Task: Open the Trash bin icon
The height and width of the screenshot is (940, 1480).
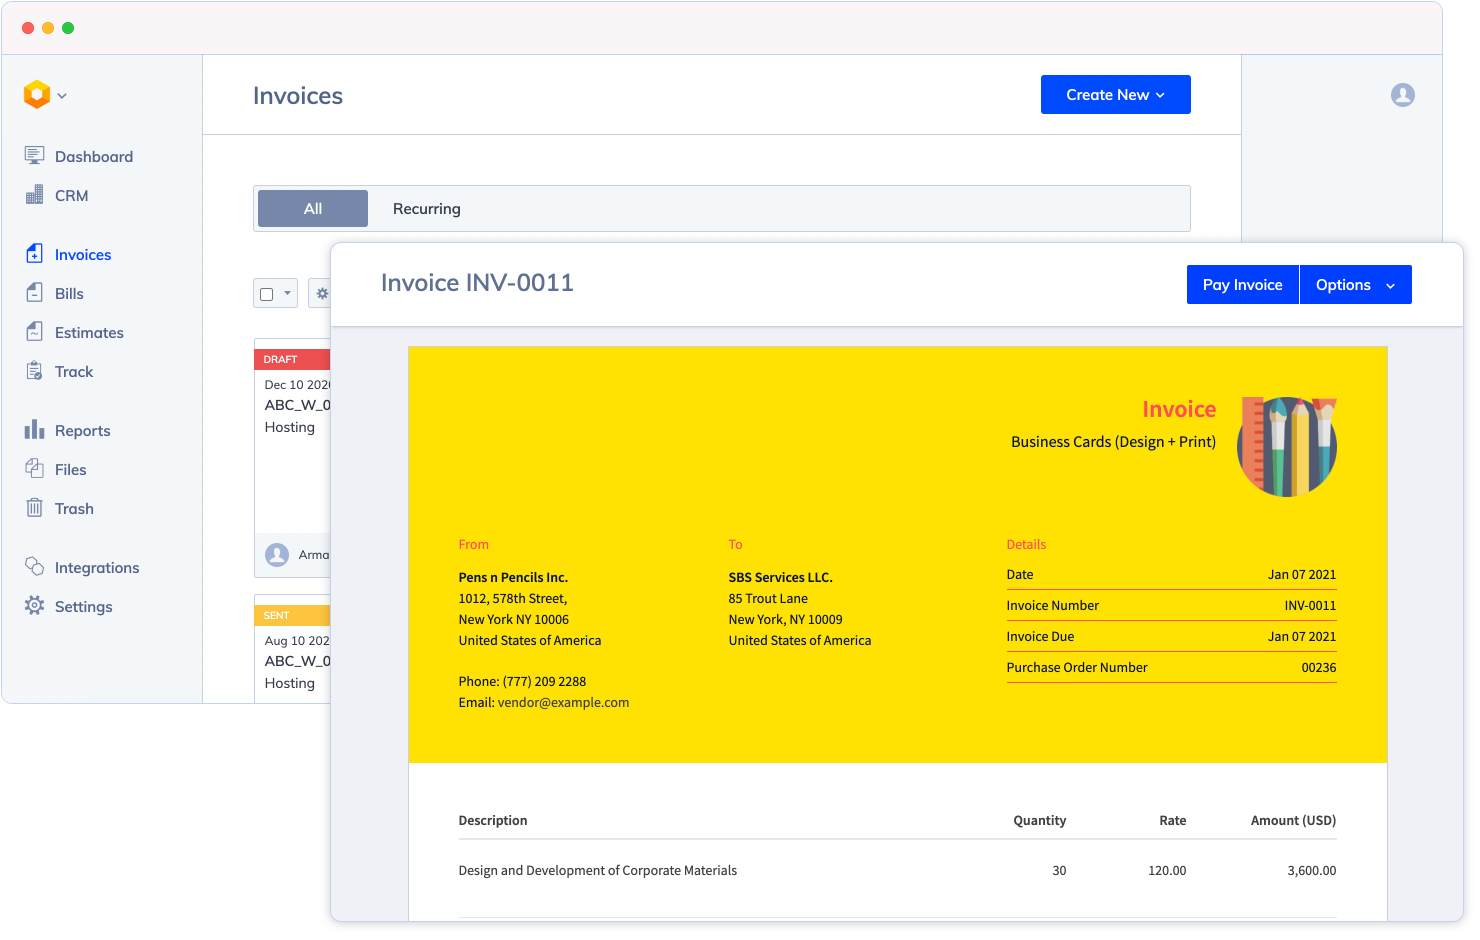Action: [x=35, y=508]
